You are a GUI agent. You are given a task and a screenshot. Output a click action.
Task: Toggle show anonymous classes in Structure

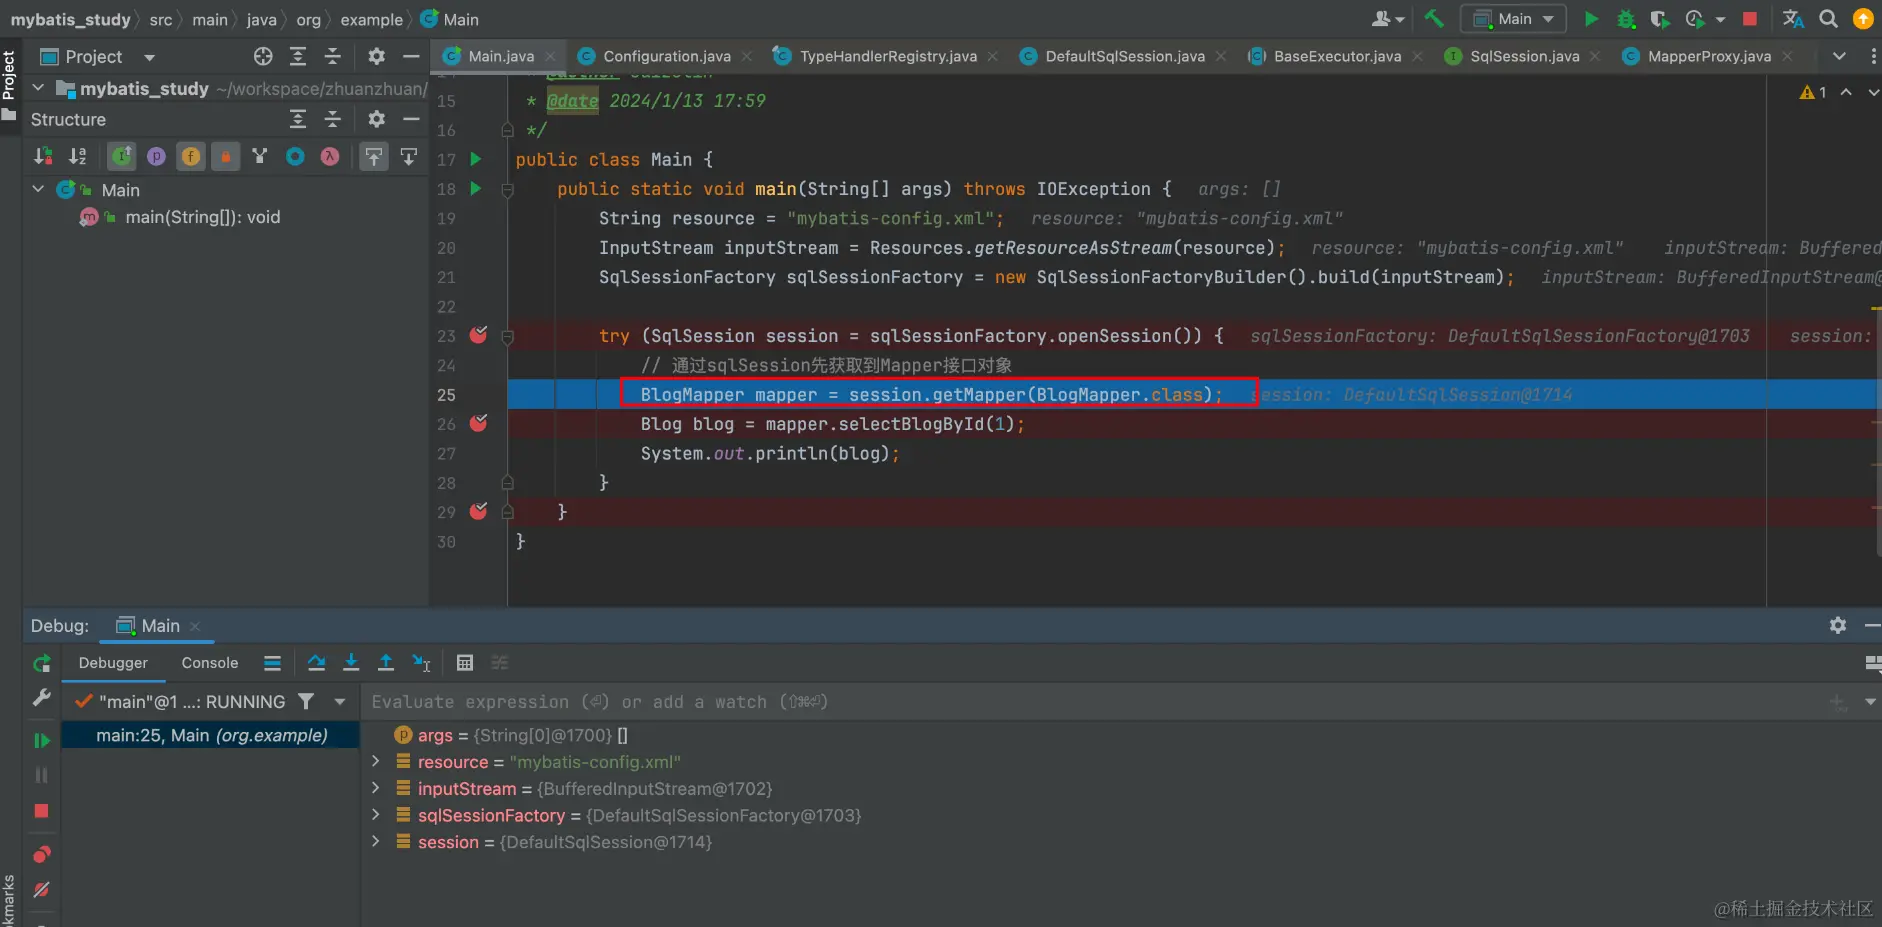295,156
